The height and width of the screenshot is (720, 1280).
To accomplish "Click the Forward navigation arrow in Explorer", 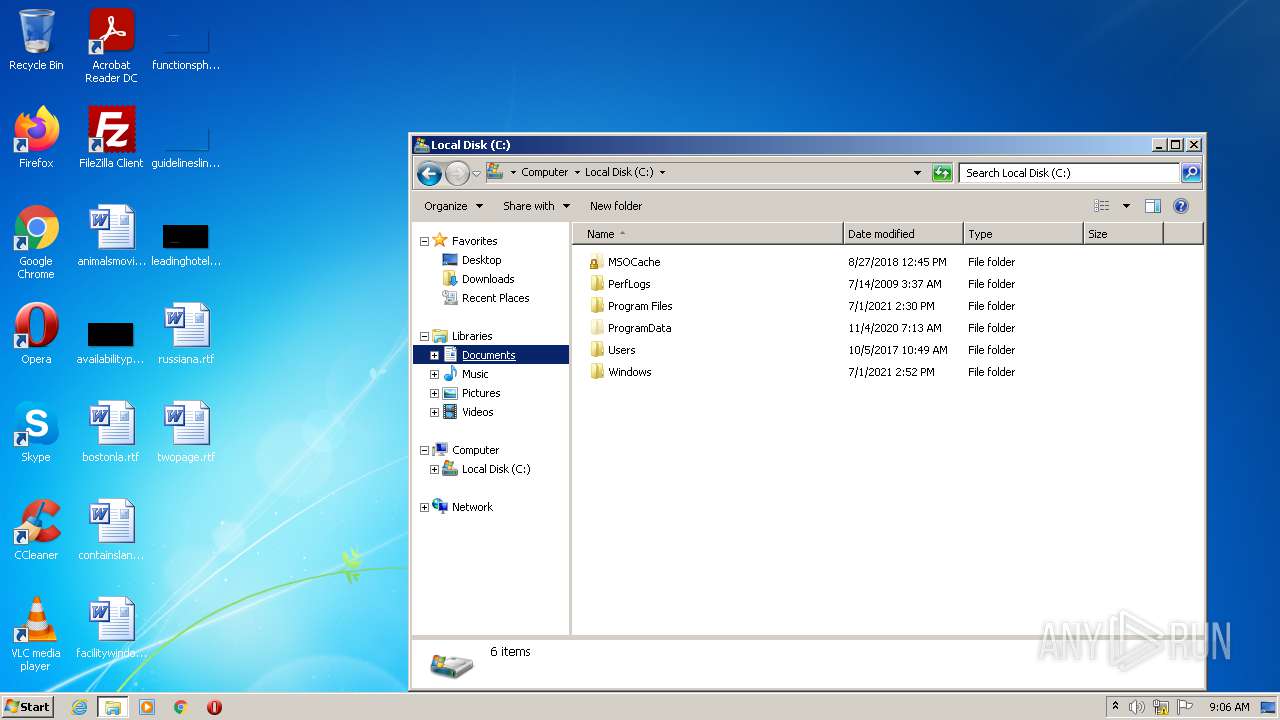I will pos(457,173).
